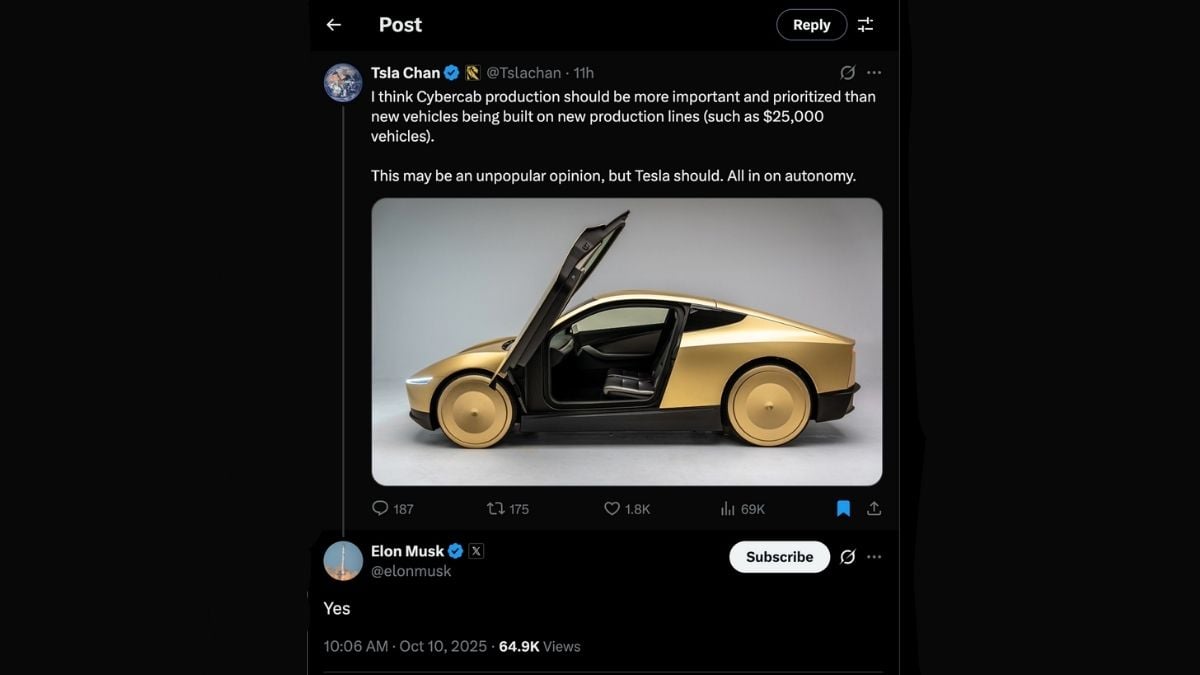
Task: Open view analytics showing 69K
Action: coord(725,509)
